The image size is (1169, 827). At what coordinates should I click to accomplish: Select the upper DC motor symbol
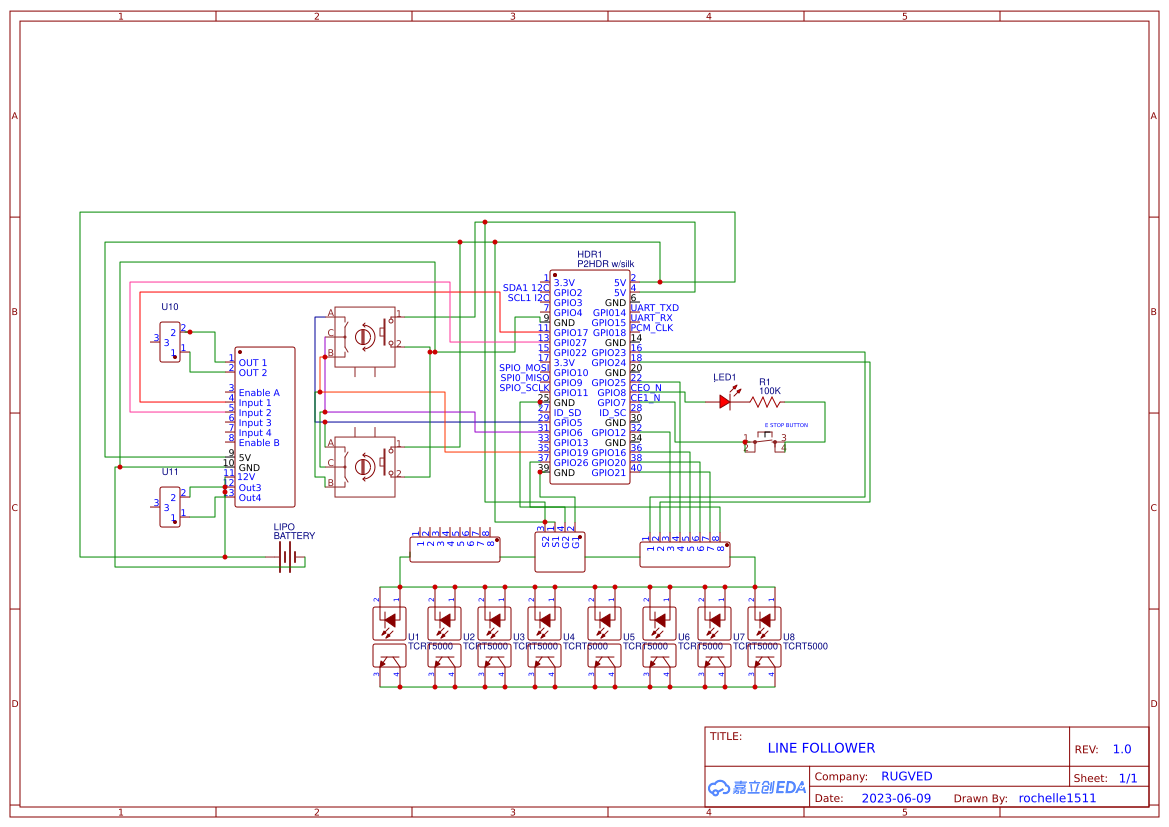point(363,337)
